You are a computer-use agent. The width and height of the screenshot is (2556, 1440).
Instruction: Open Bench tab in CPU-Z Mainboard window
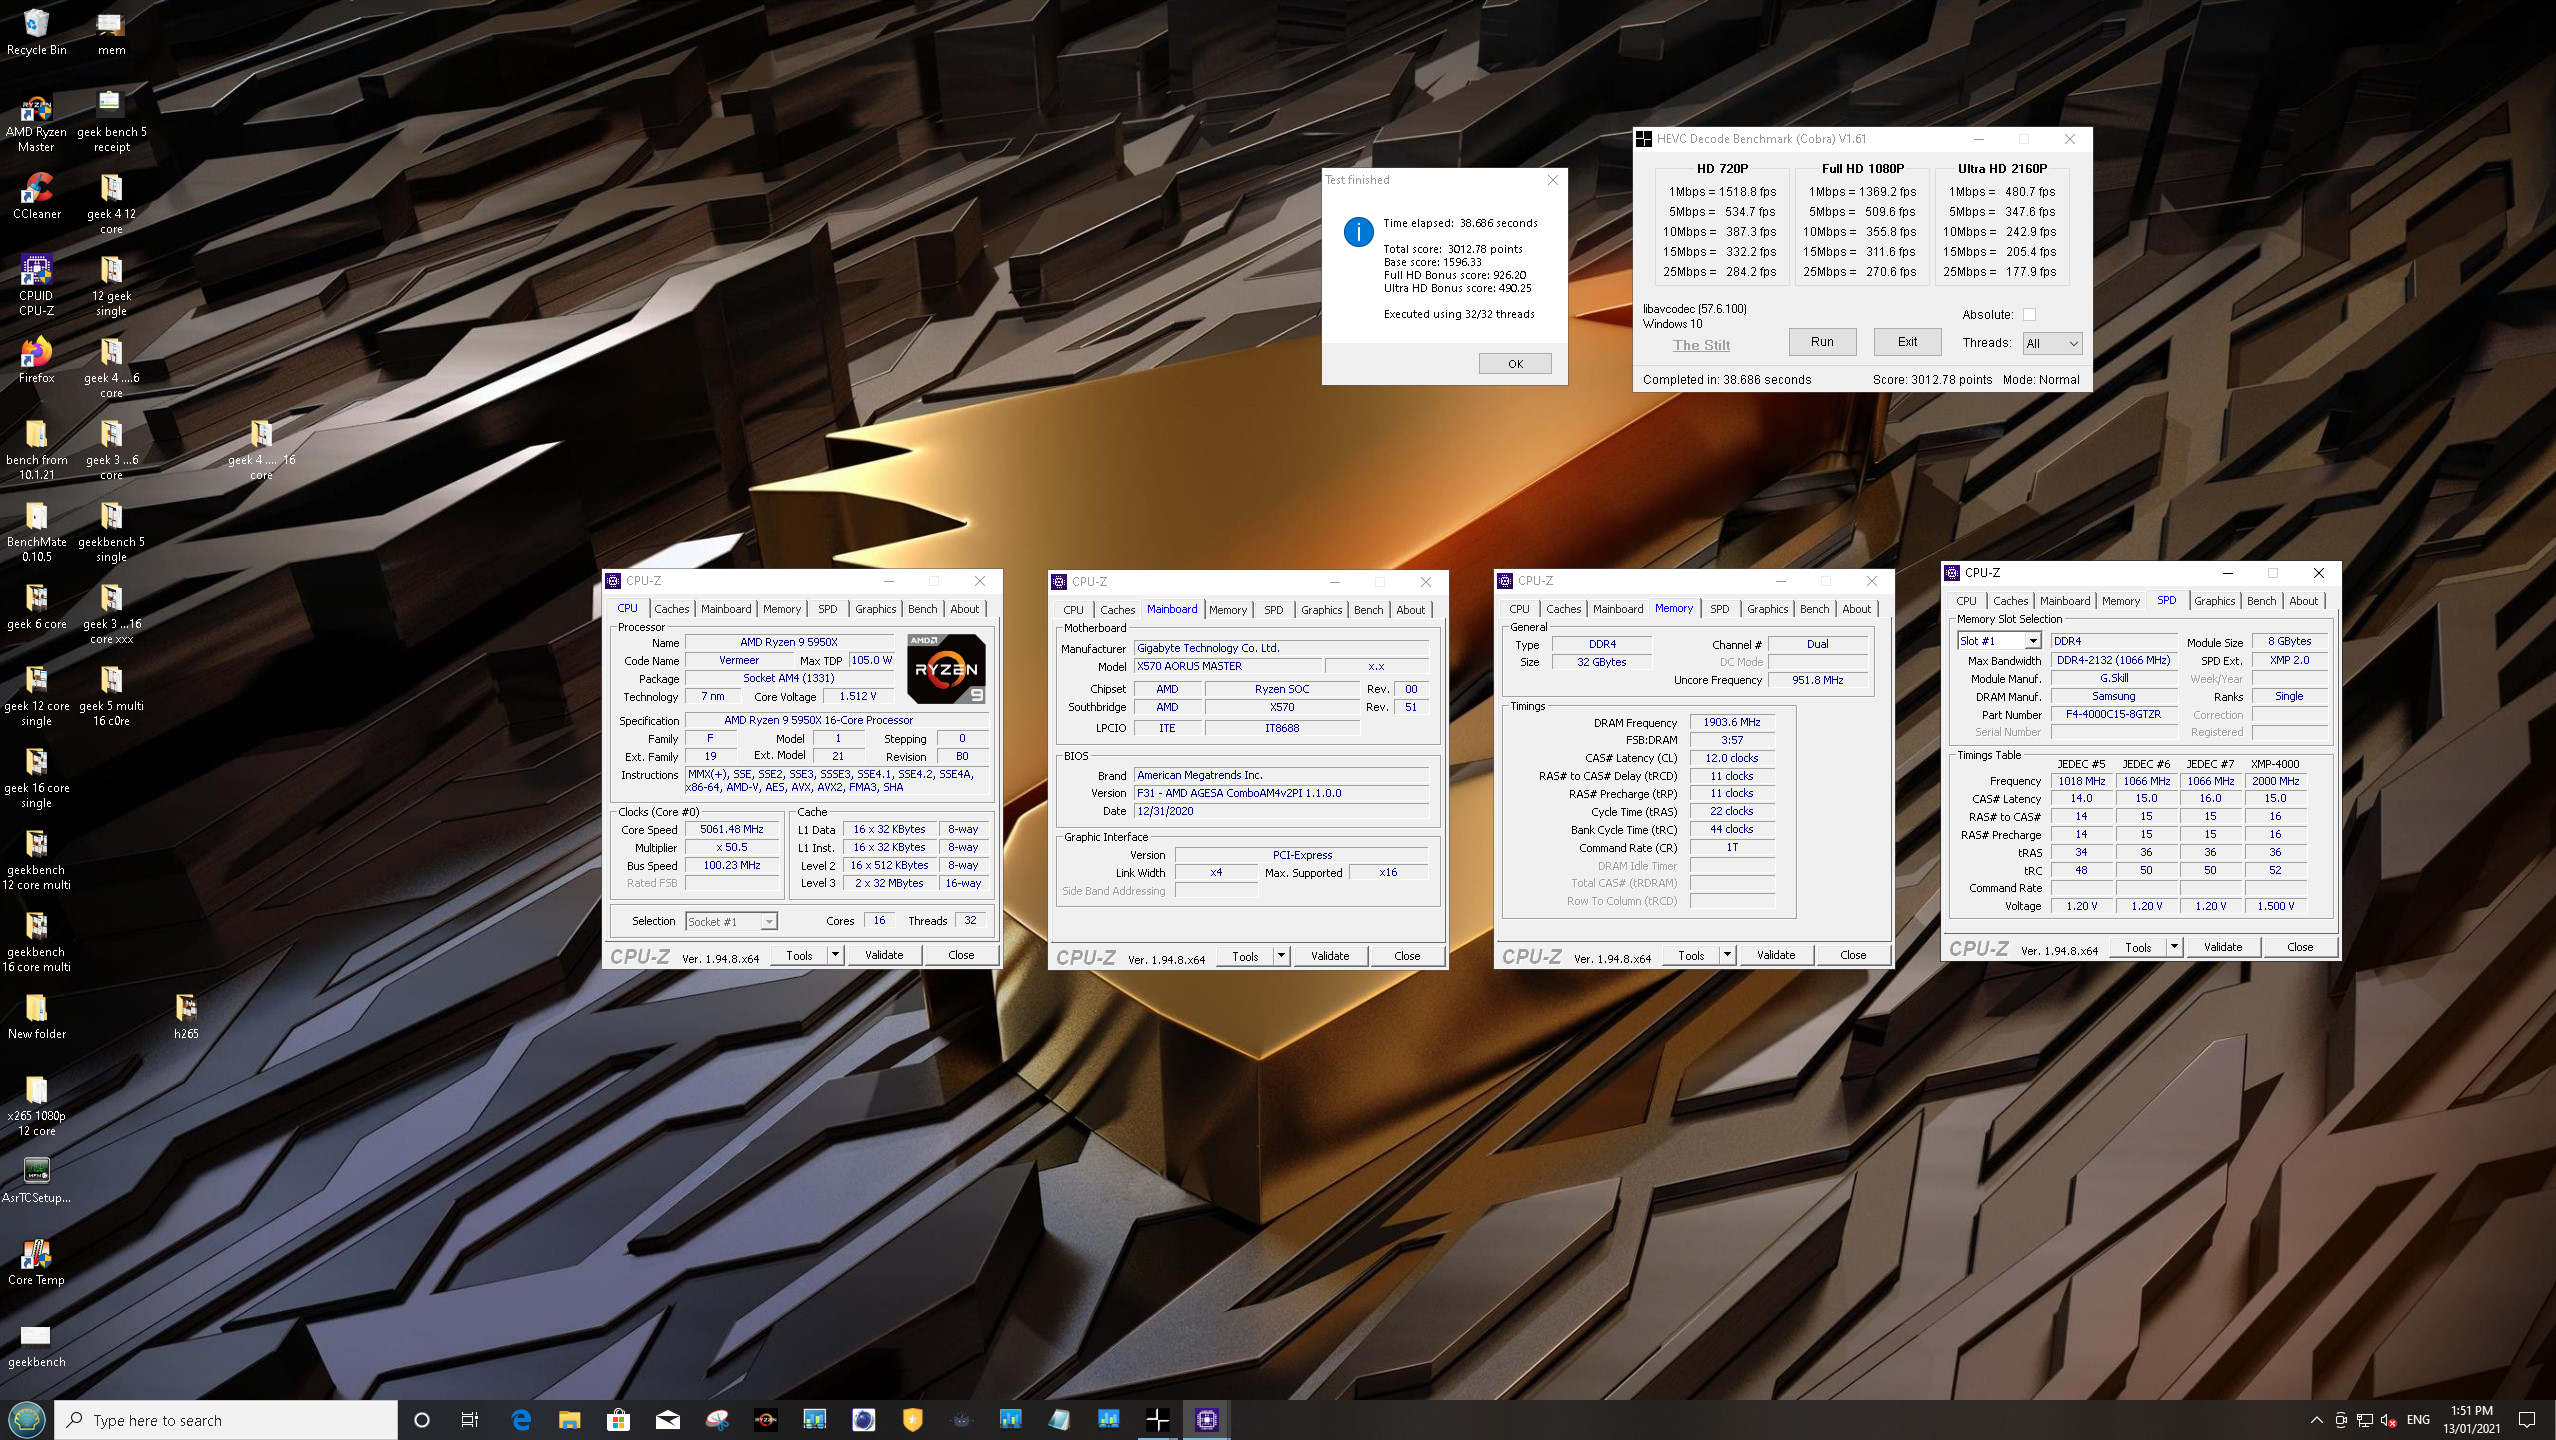tap(1368, 610)
